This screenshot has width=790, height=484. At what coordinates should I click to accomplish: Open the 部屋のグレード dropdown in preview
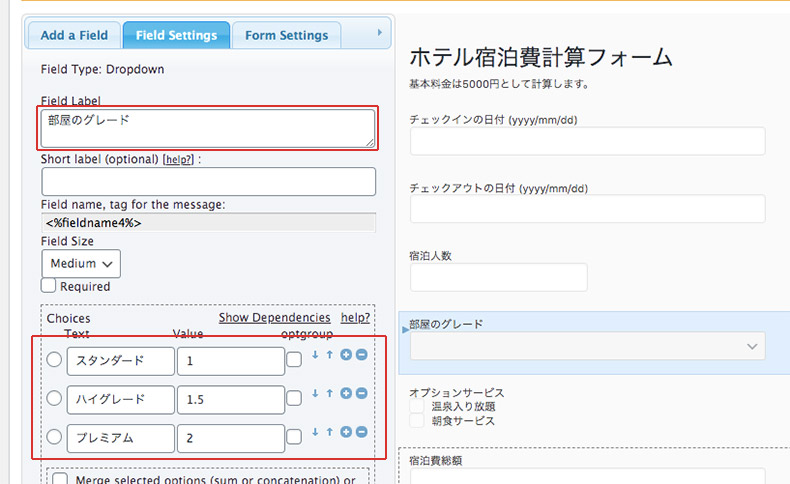pos(587,346)
